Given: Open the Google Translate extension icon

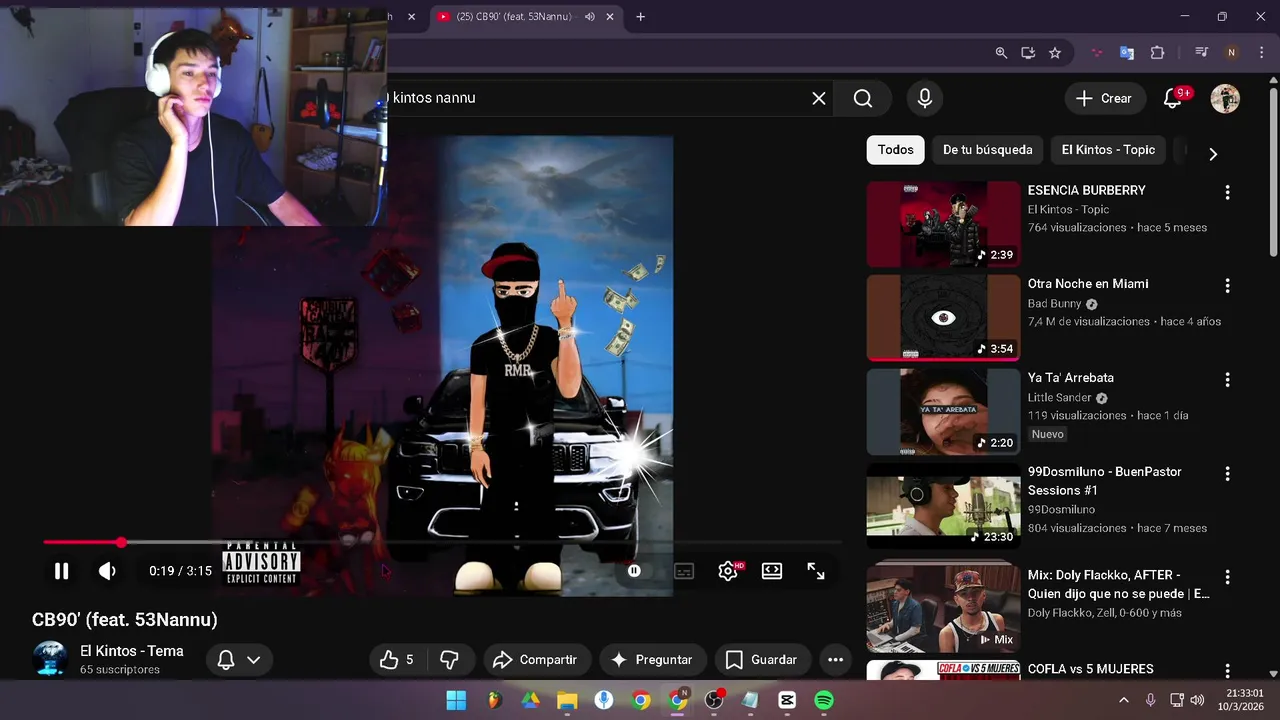Looking at the screenshot, I should click(1127, 53).
